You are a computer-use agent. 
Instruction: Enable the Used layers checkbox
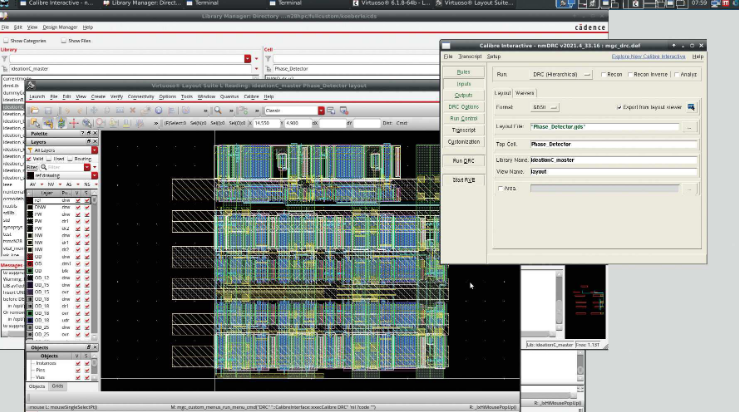coord(49,159)
